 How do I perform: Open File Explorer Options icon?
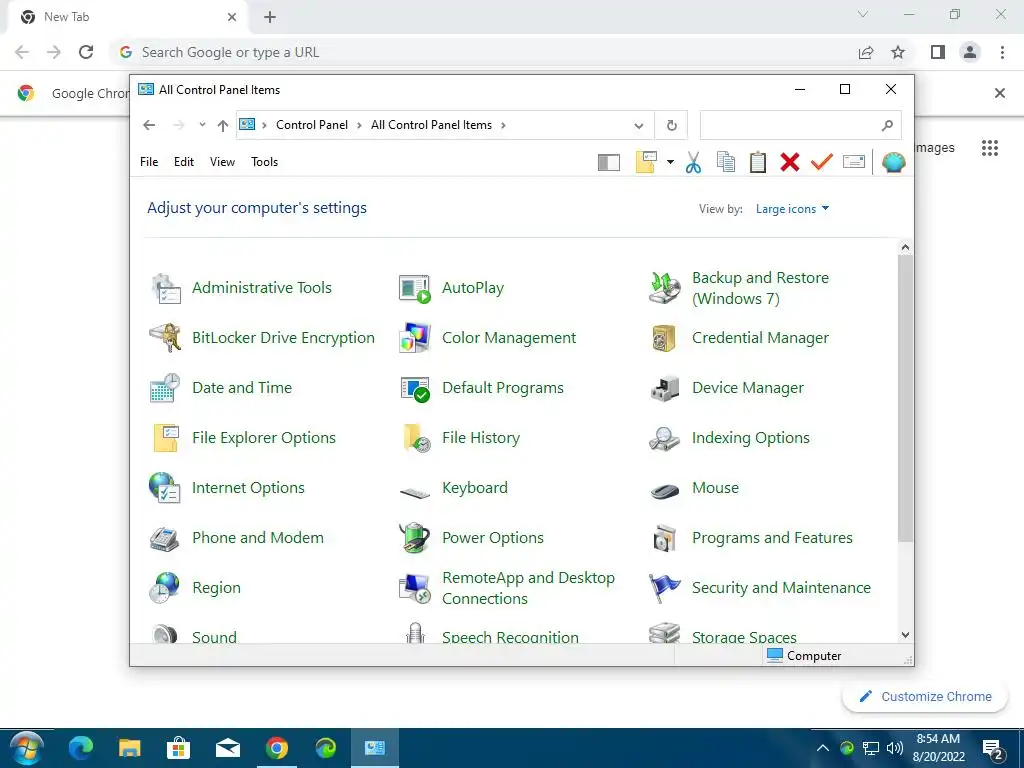click(x=166, y=438)
